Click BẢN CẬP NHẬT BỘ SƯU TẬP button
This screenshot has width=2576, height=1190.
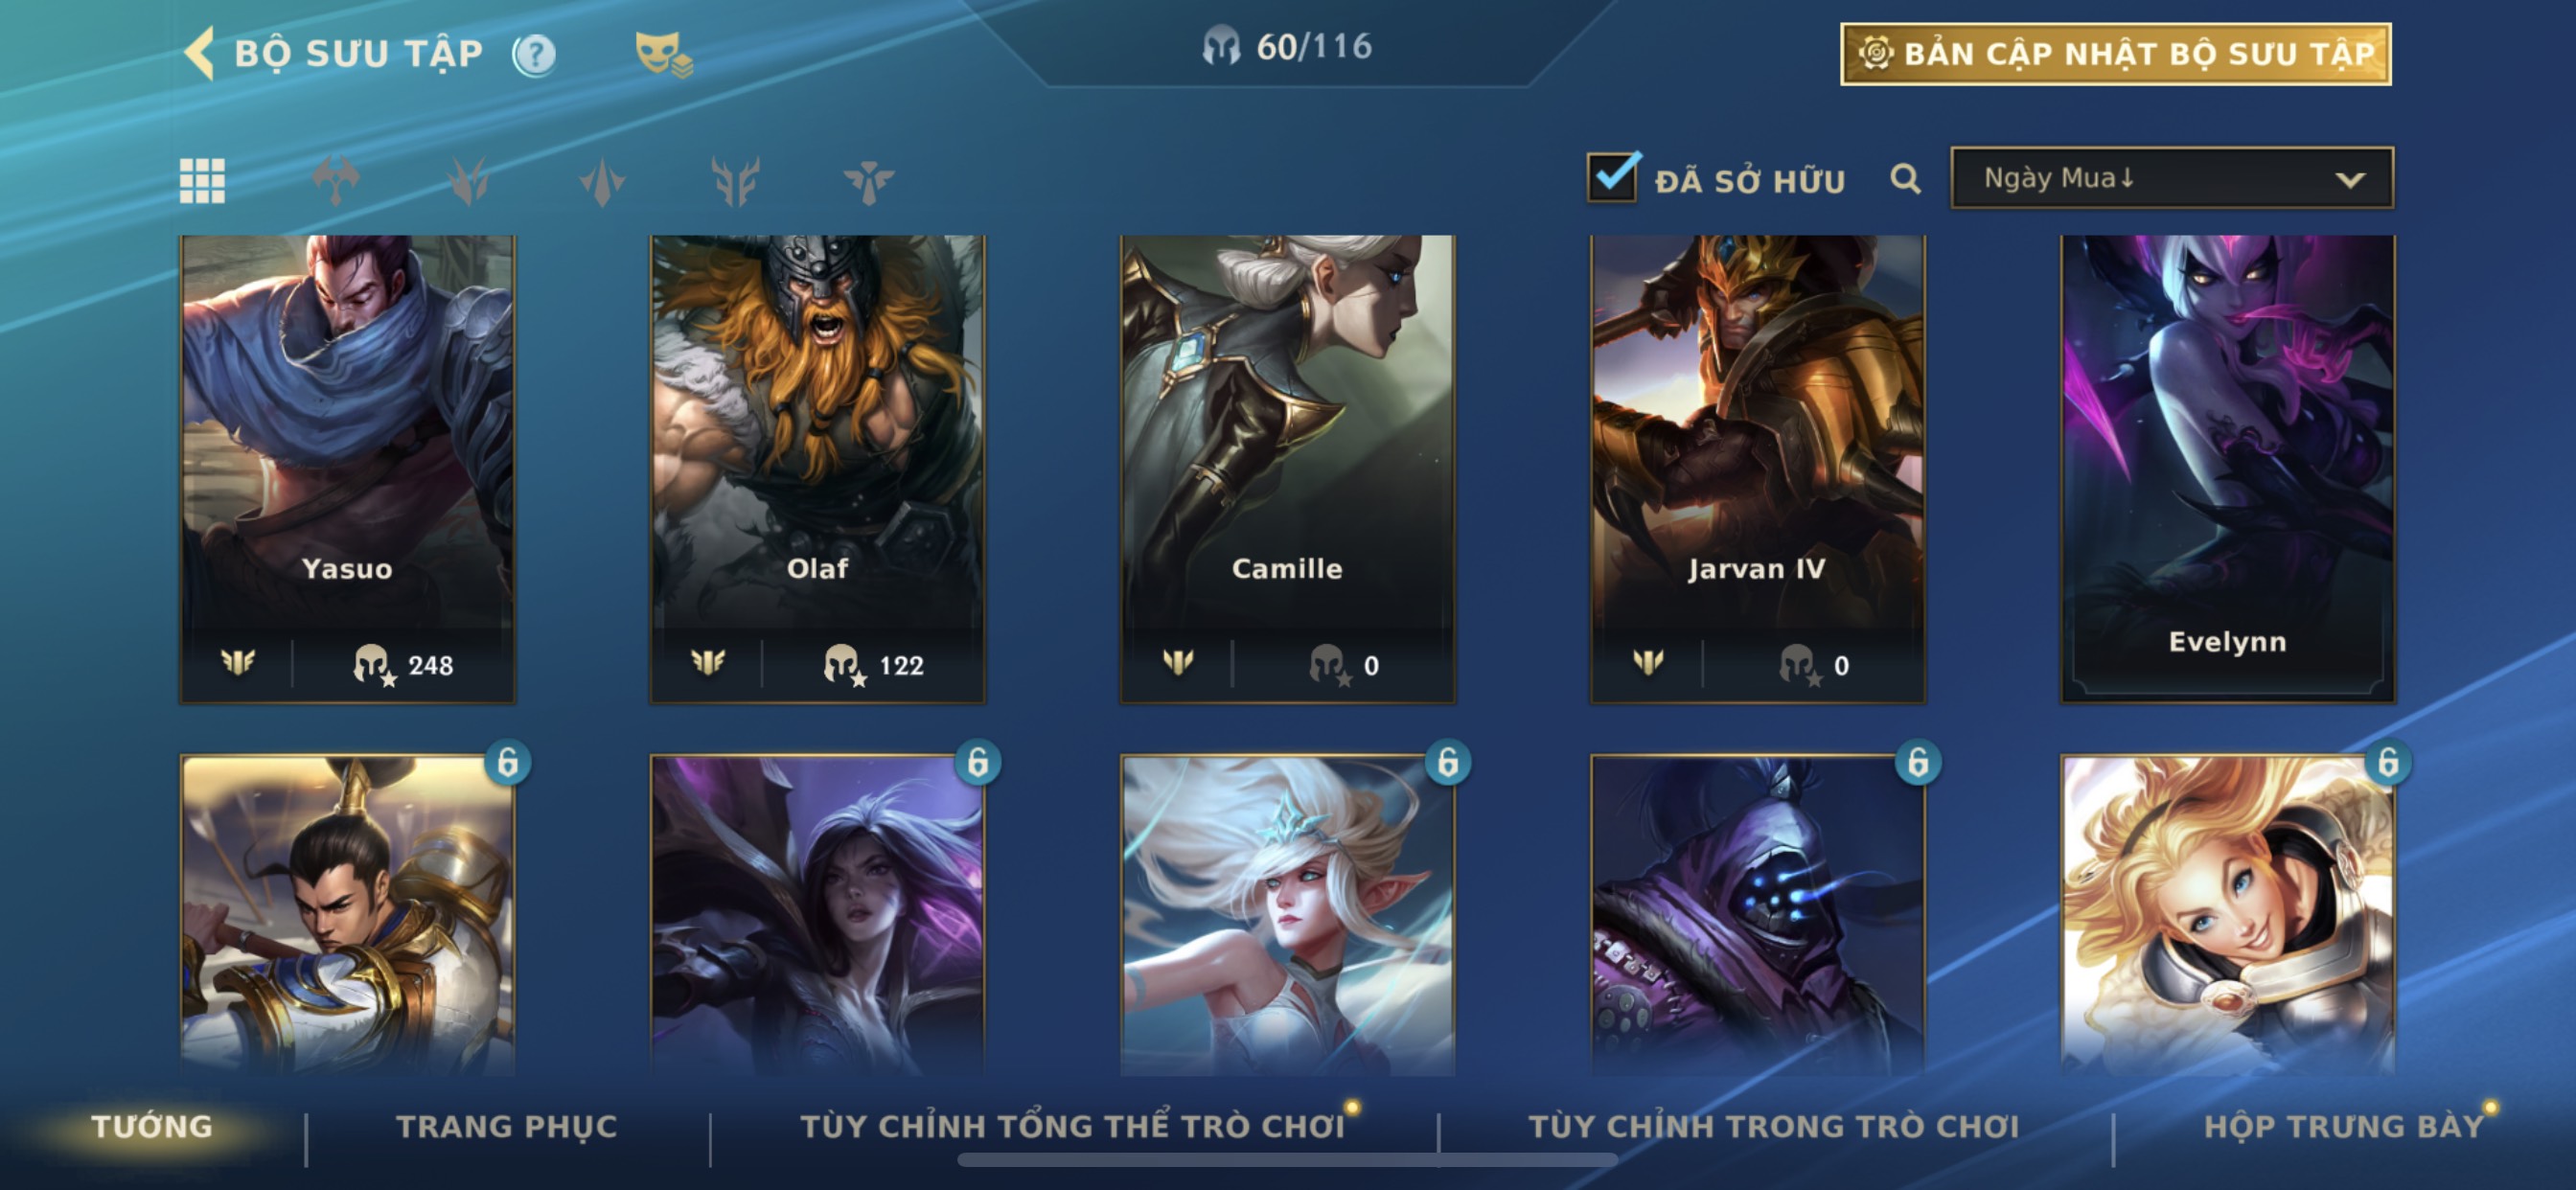(x=2115, y=54)
